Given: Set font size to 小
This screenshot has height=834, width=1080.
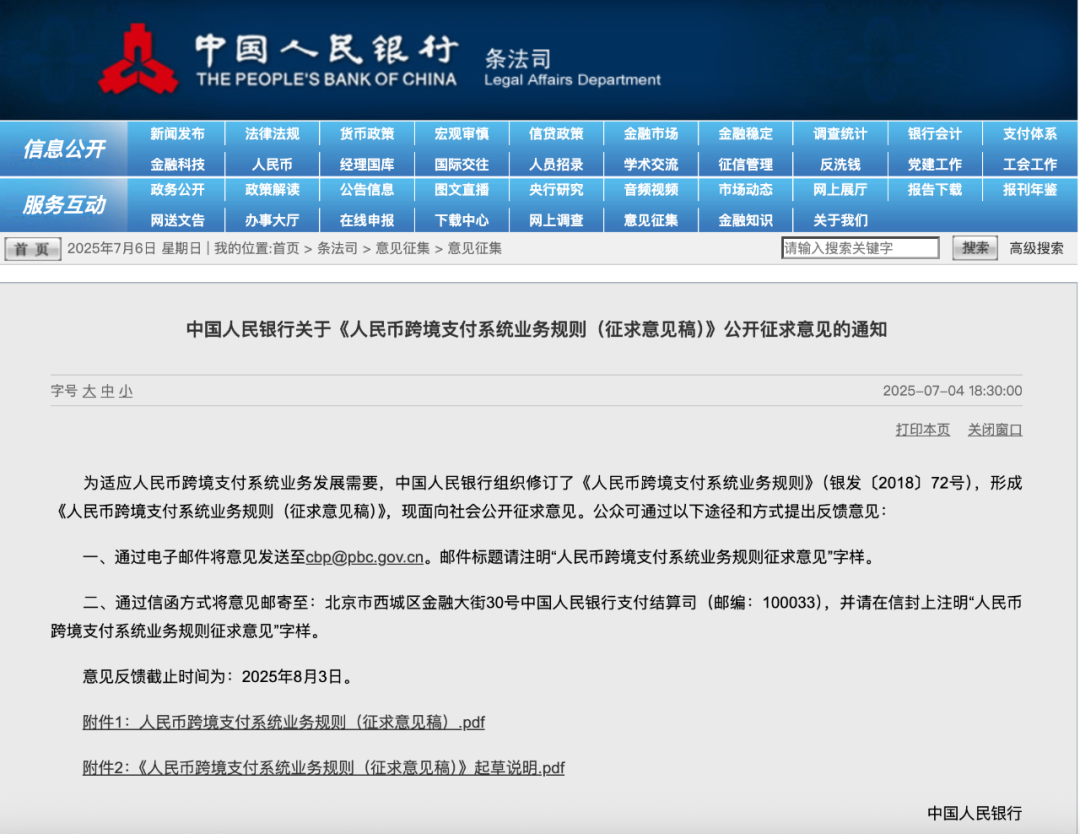Looking at the screenshot, I should (x=125, y=391).
